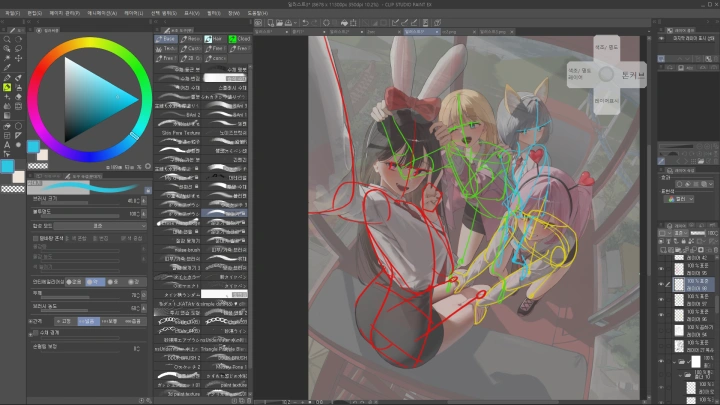Select the Pen tool
Viewport: 720px width, 405px height.
[x=7, y=78]
